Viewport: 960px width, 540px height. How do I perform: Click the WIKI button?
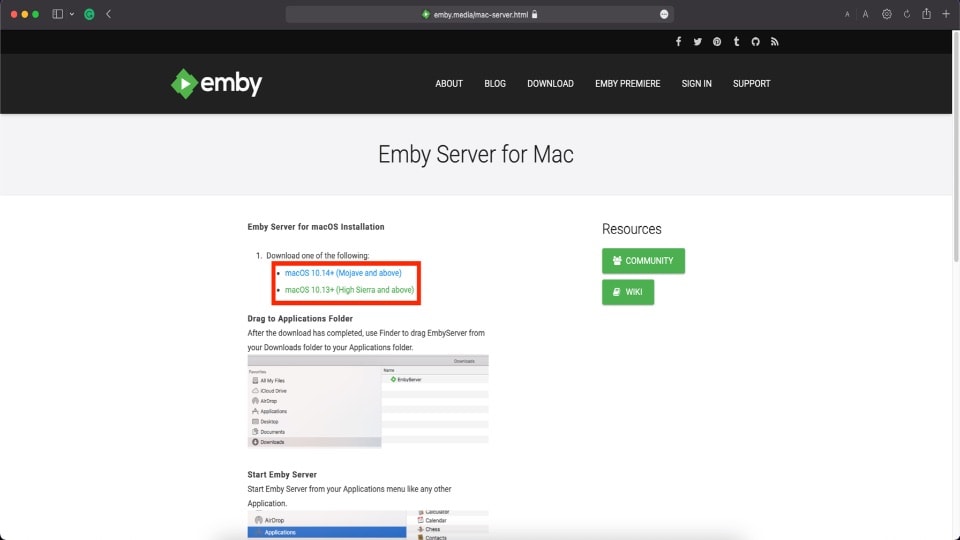628,292
